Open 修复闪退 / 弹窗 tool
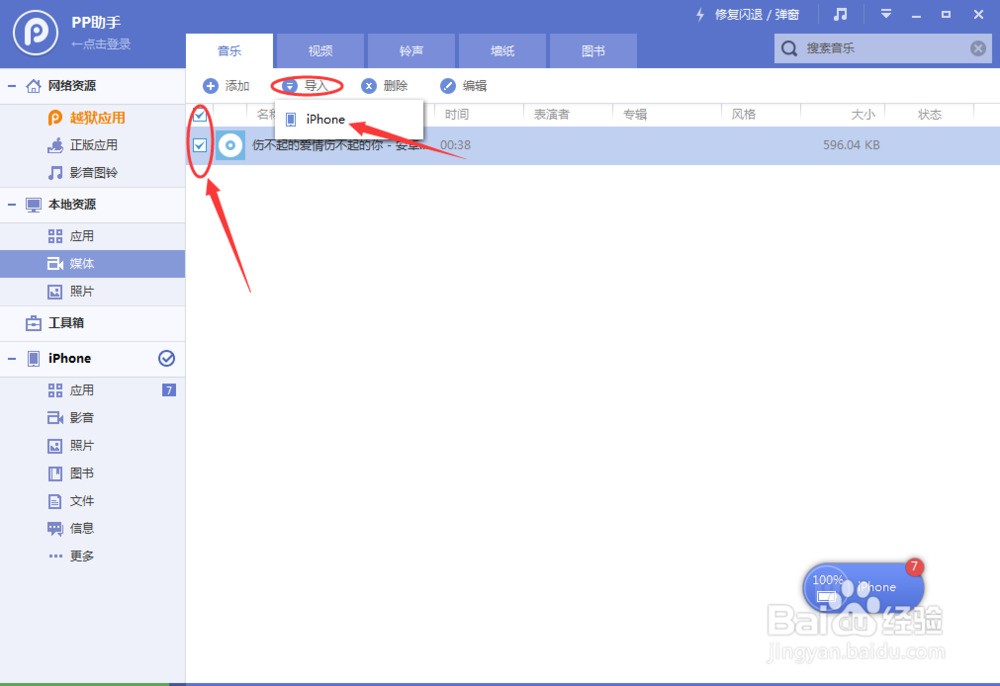 click(x=747, y=15)
